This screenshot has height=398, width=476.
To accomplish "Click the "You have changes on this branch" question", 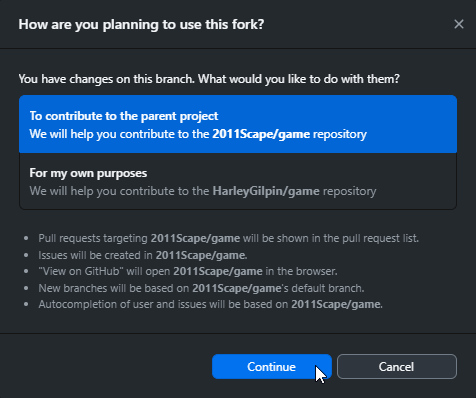I will tap(209, 79).
